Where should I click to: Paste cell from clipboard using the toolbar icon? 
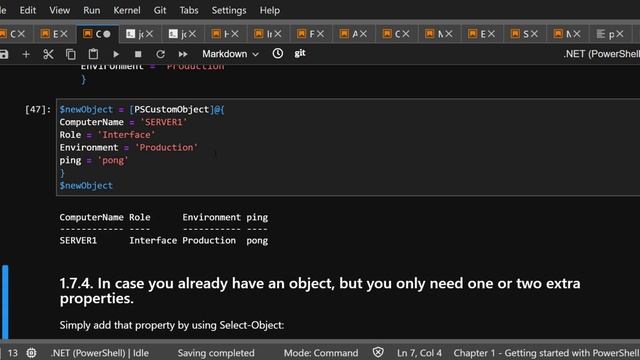tap(93, 54)
